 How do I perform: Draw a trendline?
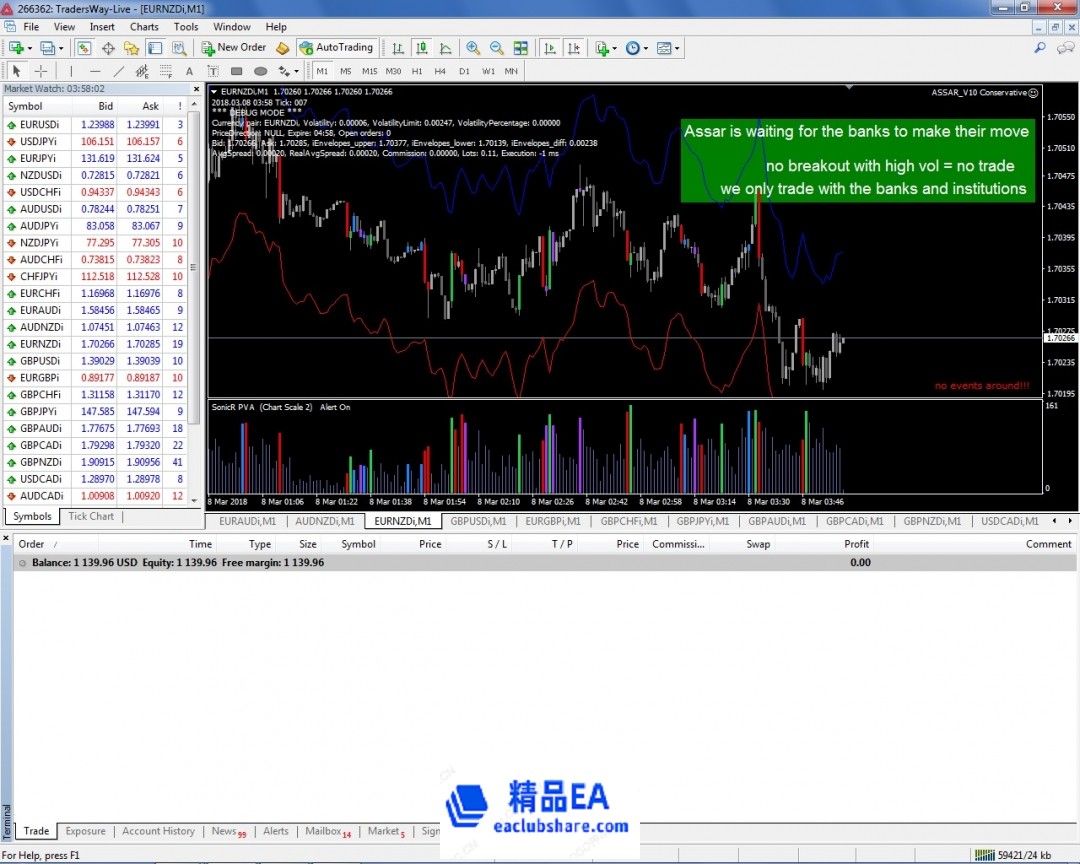pos(118,71)
